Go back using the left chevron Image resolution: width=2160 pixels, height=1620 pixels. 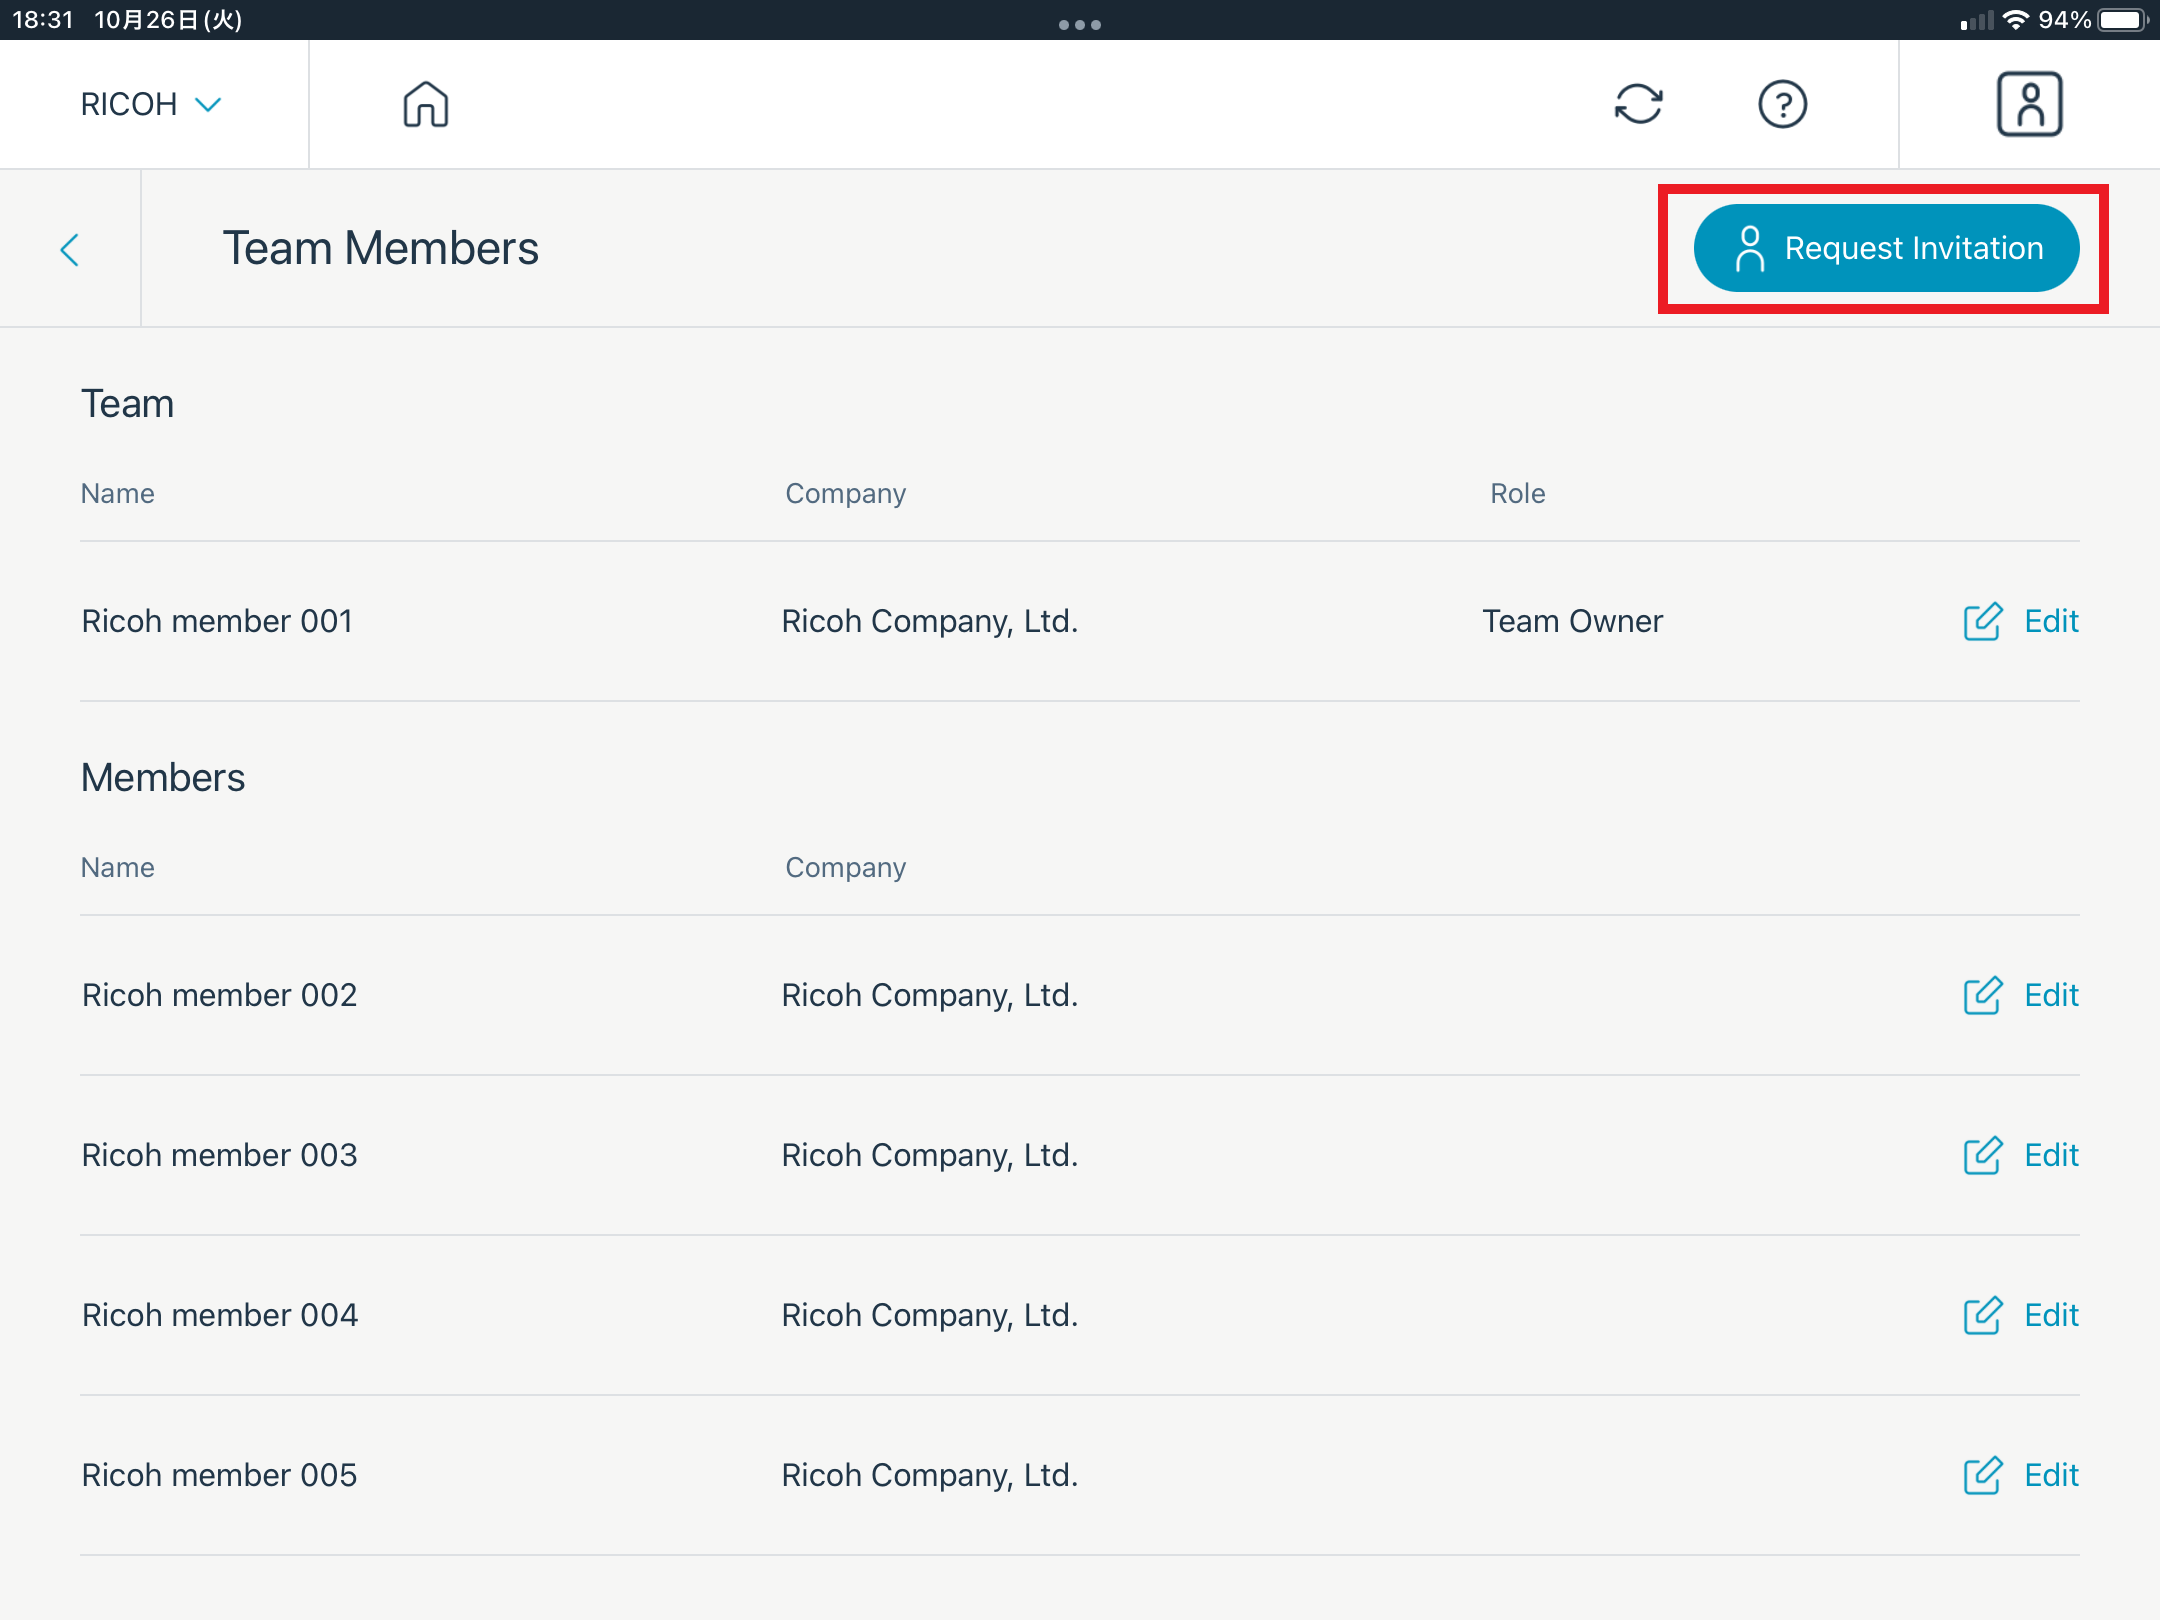click(x=69, y=249)
